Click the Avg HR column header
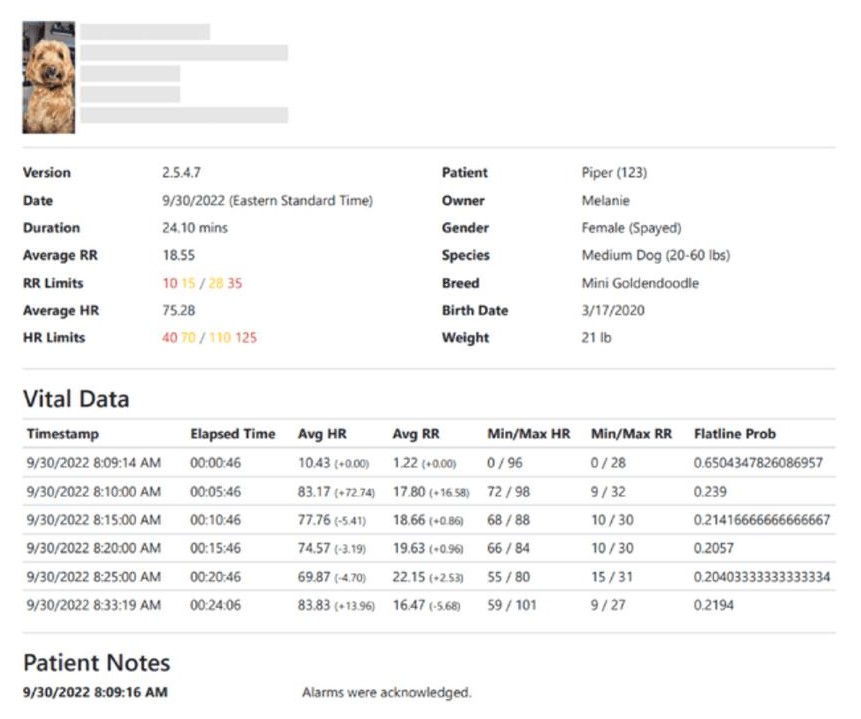 pos(320,434)
